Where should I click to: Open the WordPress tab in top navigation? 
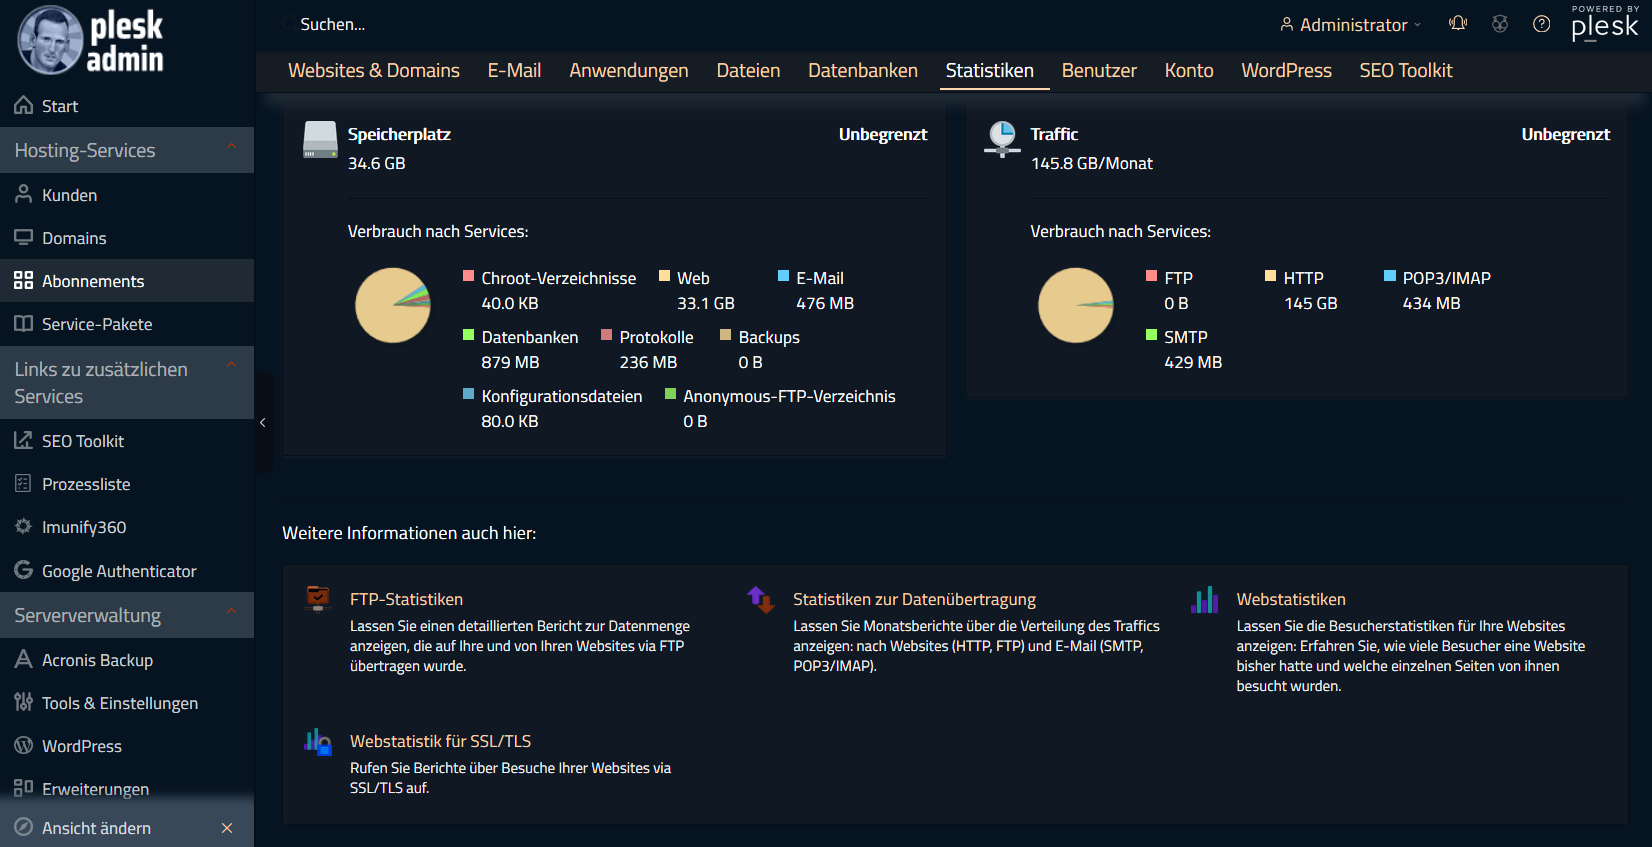[1286, 71]
